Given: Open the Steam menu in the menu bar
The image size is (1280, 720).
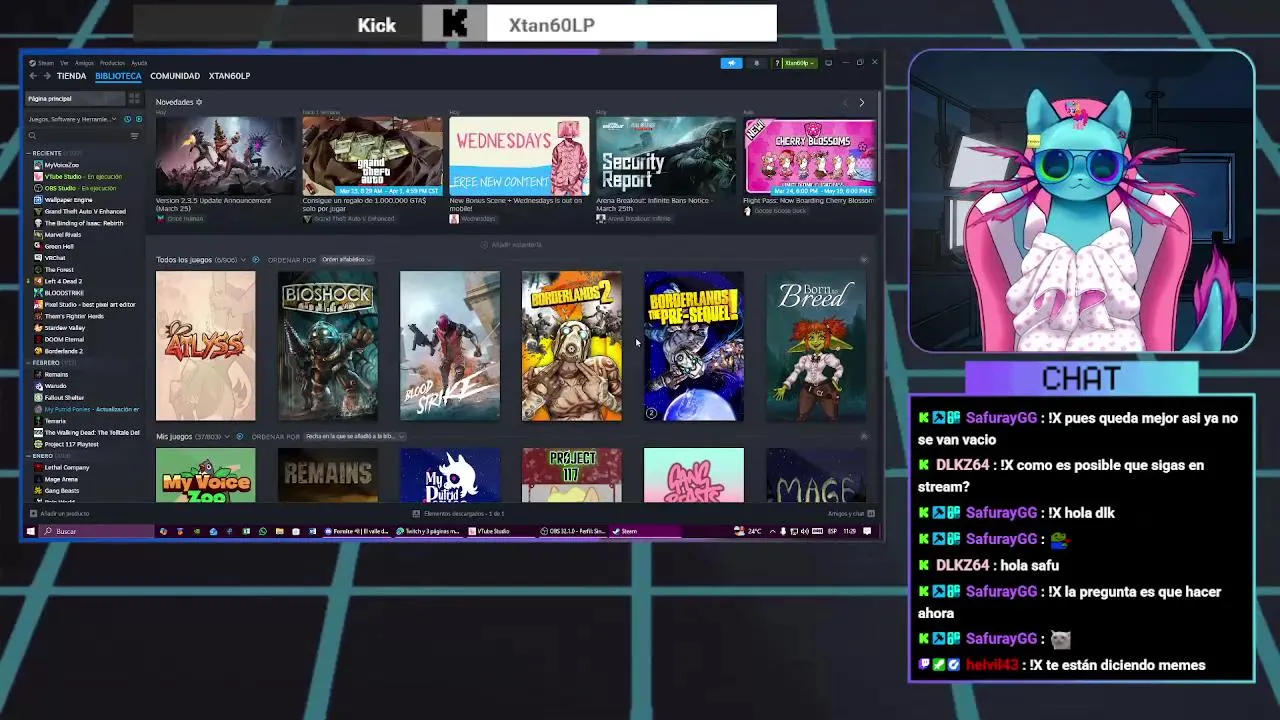Looking at the screenshot, I should coord(42,63).
